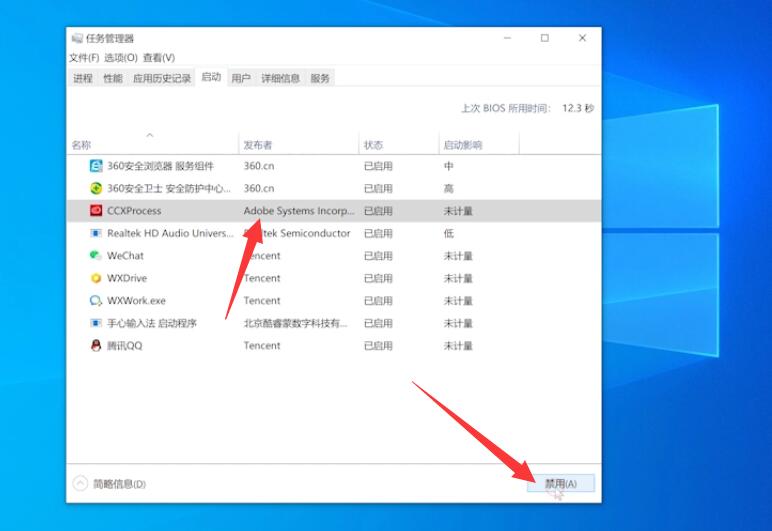Minimize the Task Manager window
772x531 pixels.
tap(508, 38)
